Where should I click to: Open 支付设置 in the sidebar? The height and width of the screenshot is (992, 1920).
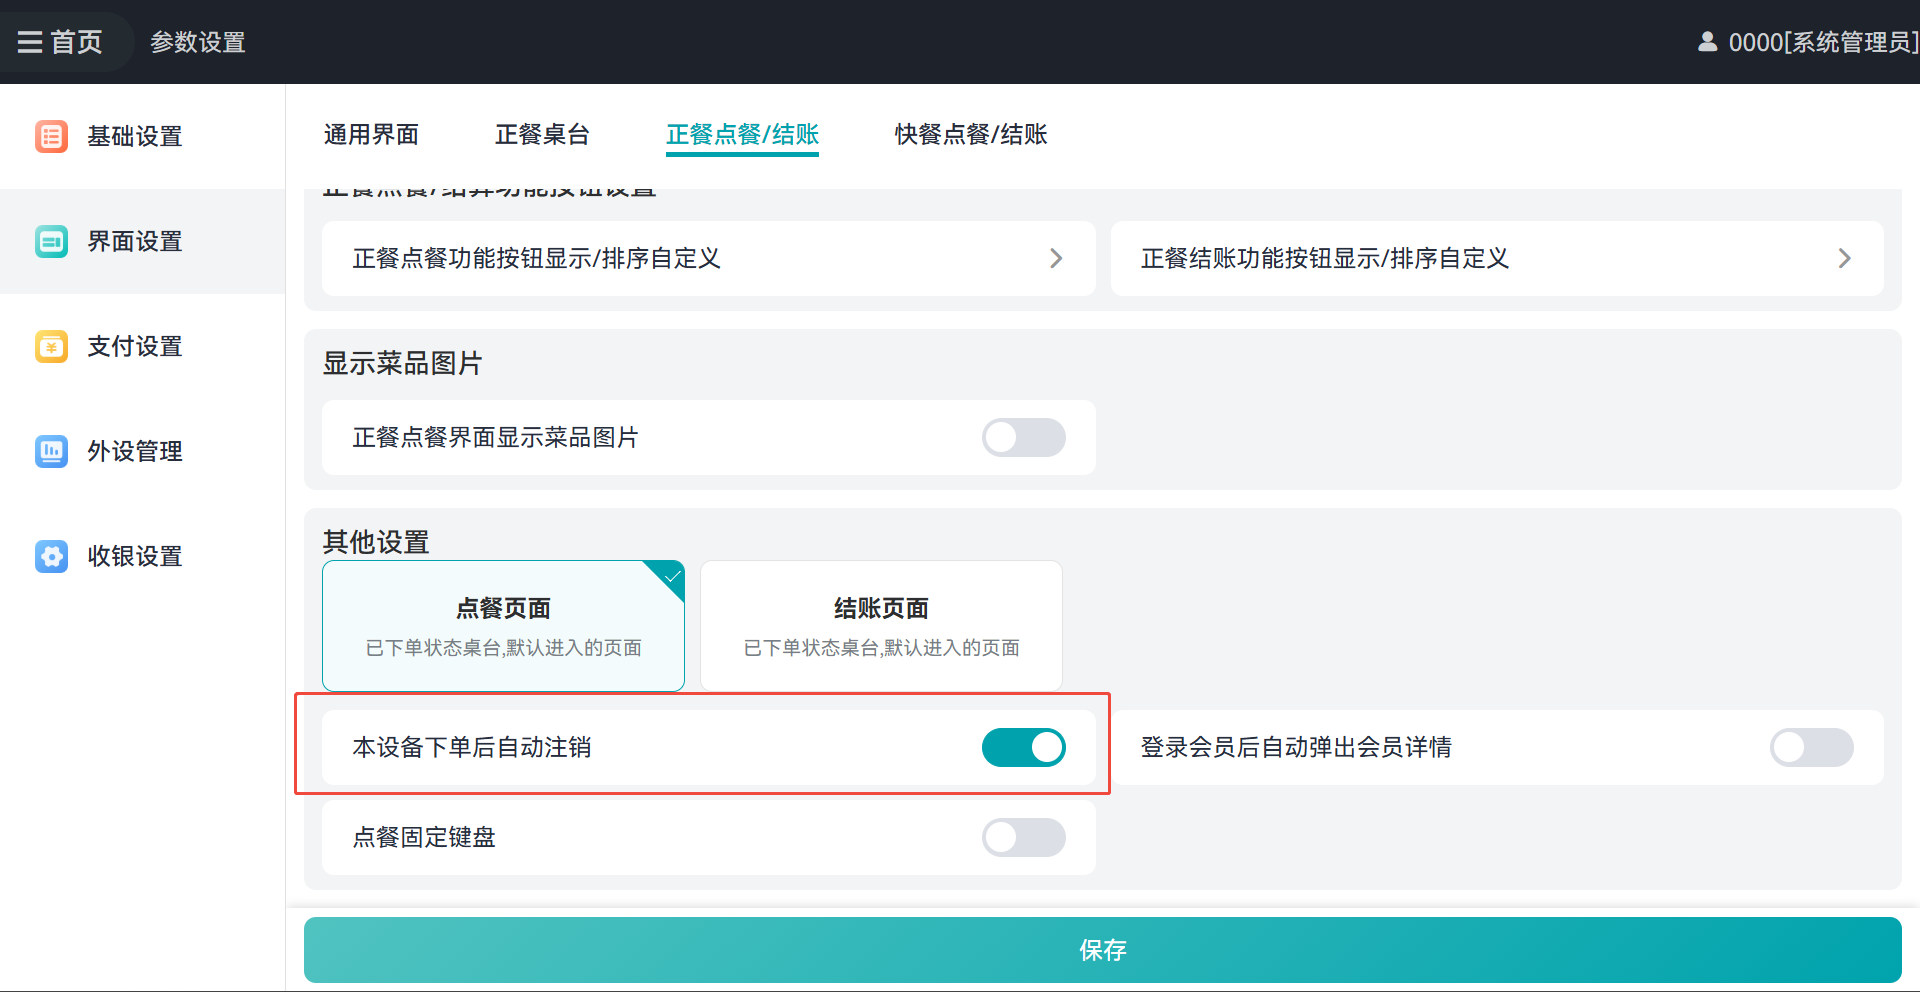coord(142,346)
